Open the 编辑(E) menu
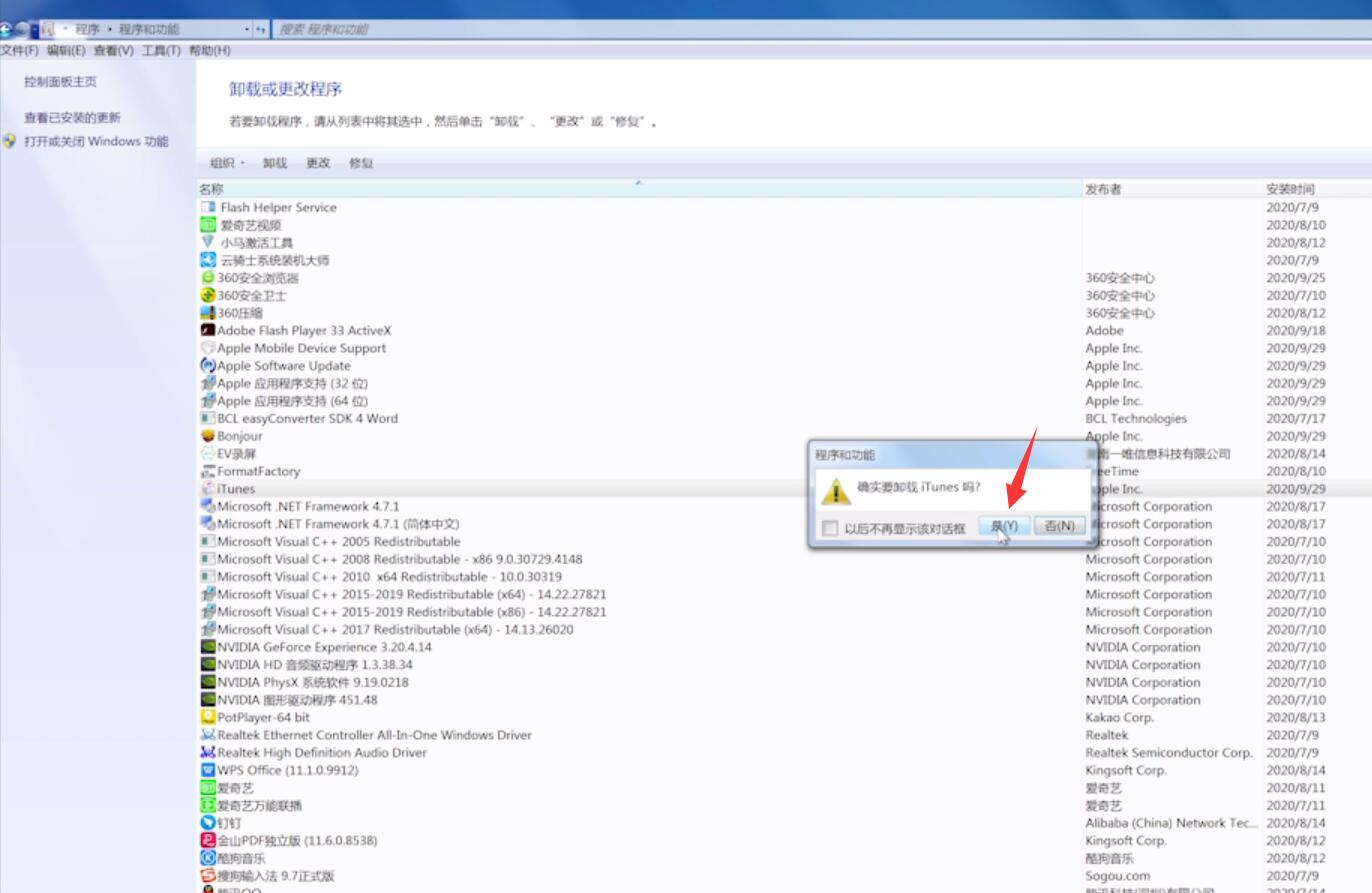Image resolution: width=1372 pixels, height=893 pixels. tap(66, 50)
